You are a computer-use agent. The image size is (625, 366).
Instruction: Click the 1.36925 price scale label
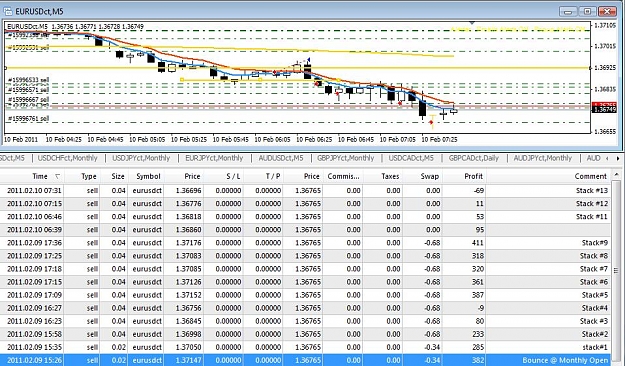pos(605,68)
